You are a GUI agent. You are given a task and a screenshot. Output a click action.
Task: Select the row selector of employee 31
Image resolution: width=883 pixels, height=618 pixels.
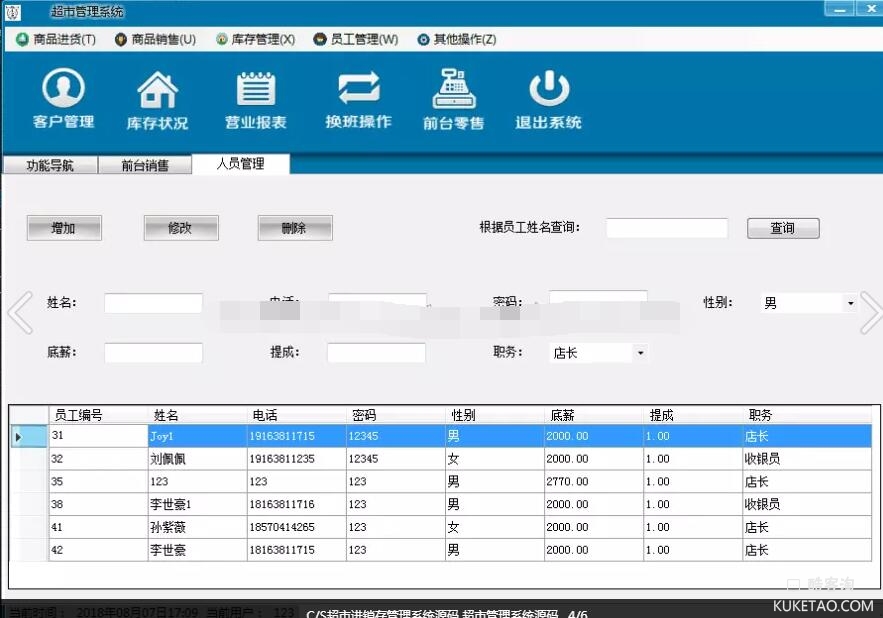click(x=29, y=436)
